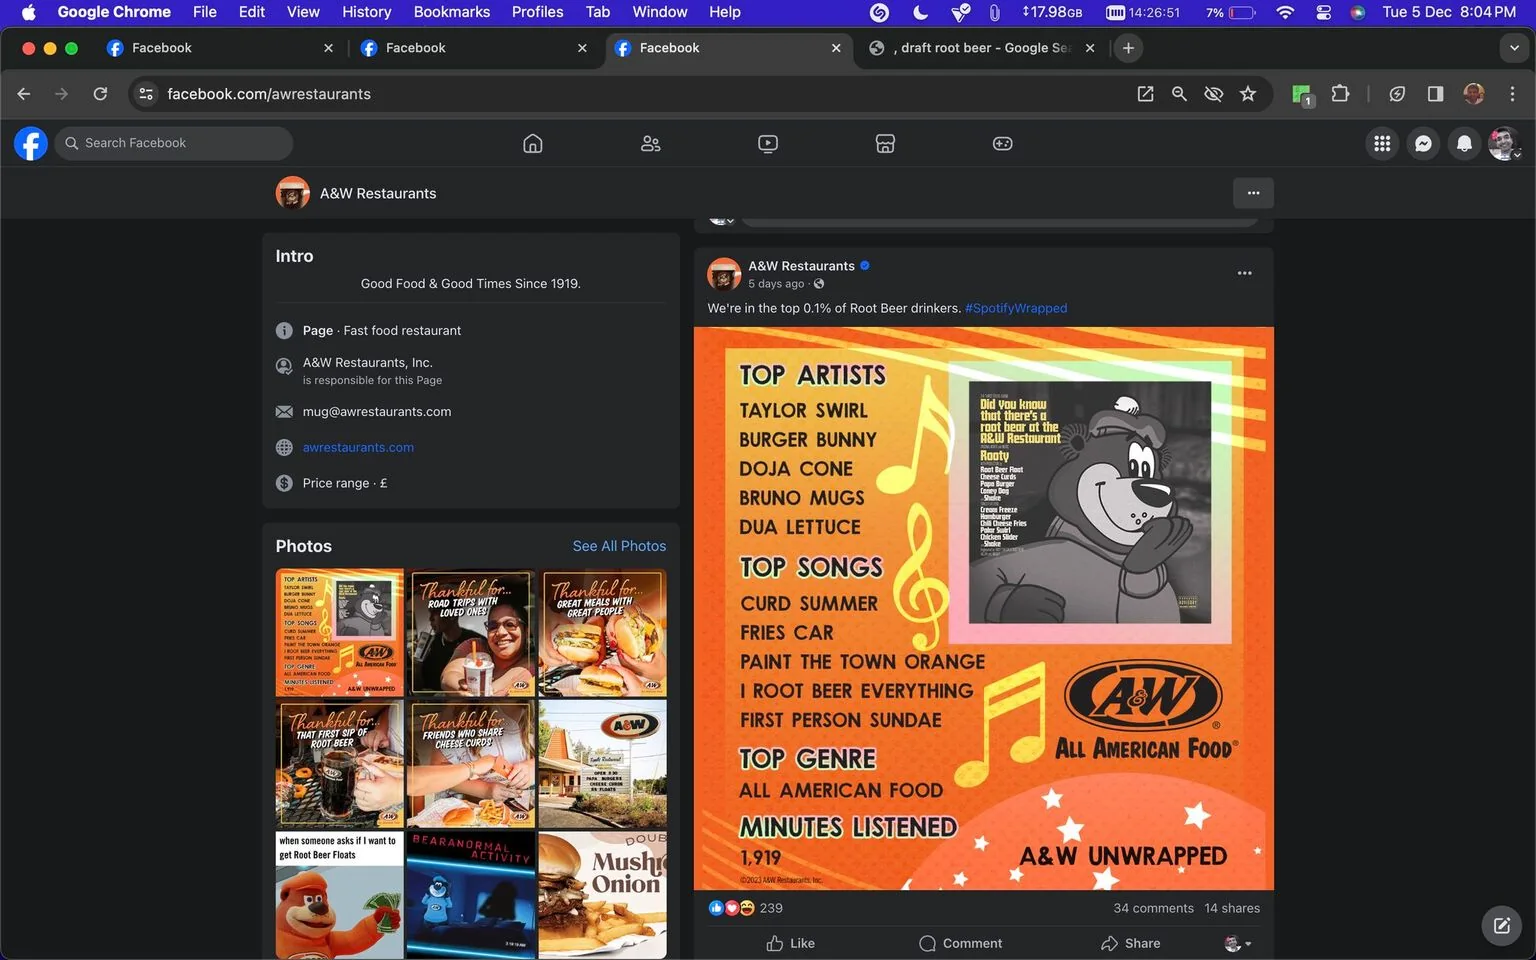Open the Wi-Fi status menu
This screenshot has width=1536, height=960.
(x=1285, y=12)
